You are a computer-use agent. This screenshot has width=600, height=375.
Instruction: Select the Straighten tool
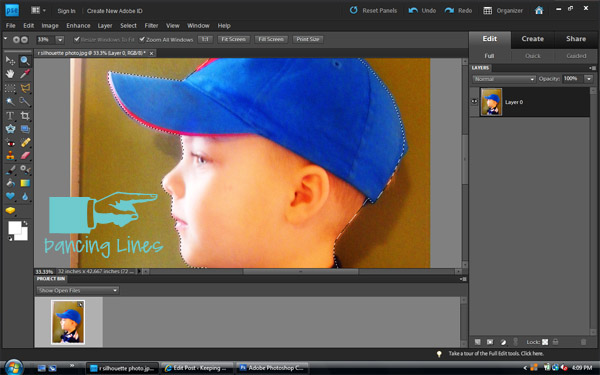[x=25, y=129]
